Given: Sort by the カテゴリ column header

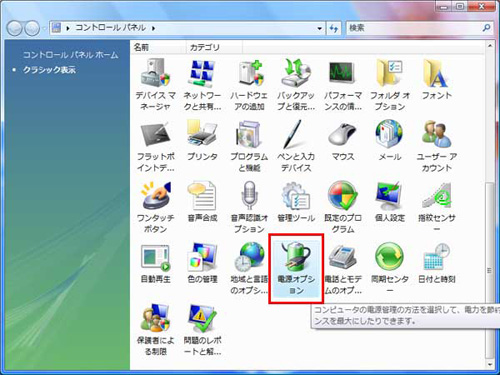Looking at the screenshot, I should coord(214,48).
